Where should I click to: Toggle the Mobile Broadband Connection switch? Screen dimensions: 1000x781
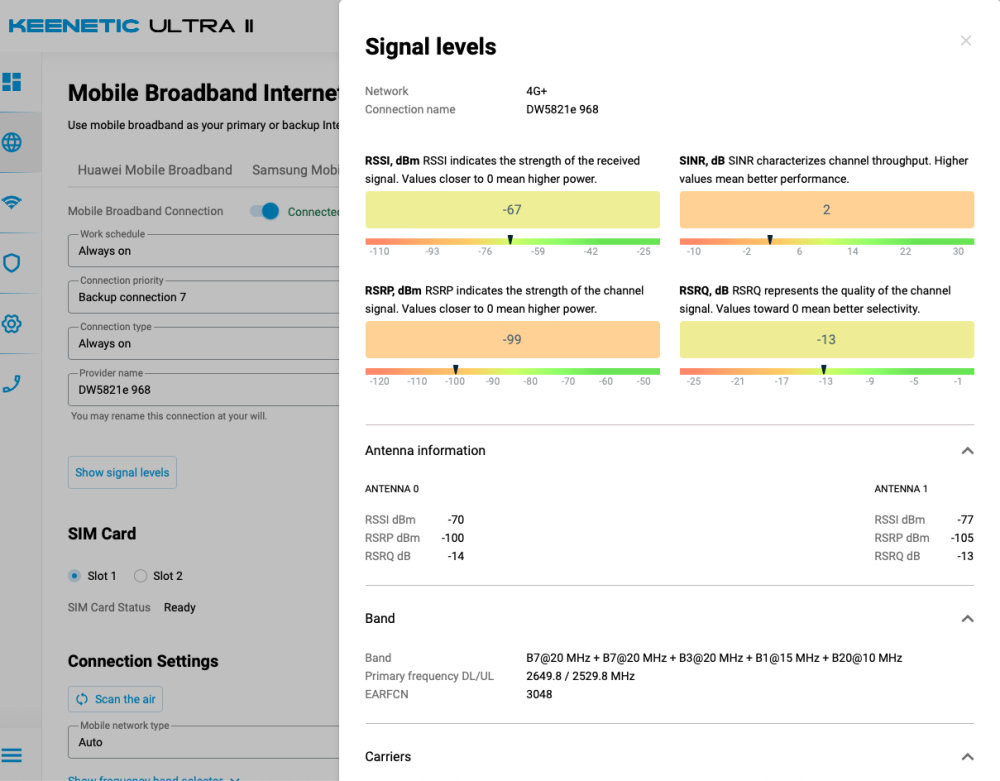pyautogui.click(x=264, y=211)
